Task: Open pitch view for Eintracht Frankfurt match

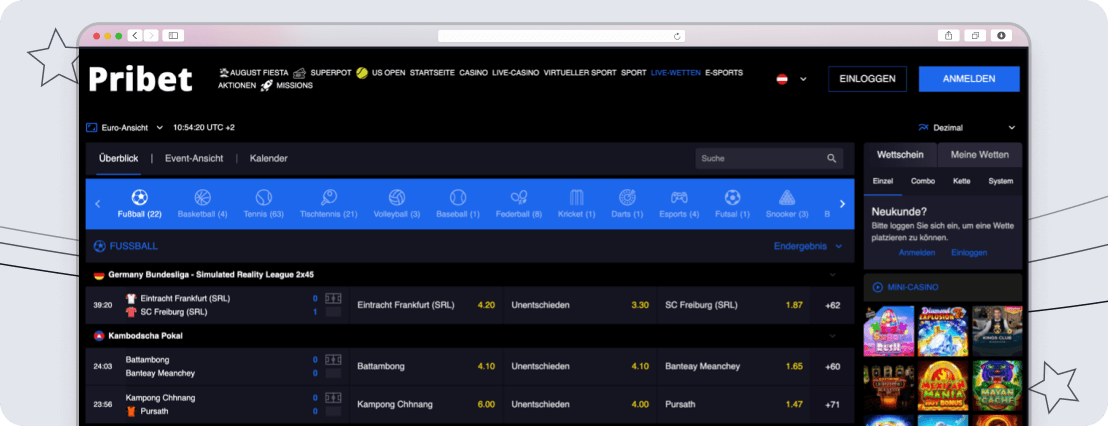Action: point(333,299)
